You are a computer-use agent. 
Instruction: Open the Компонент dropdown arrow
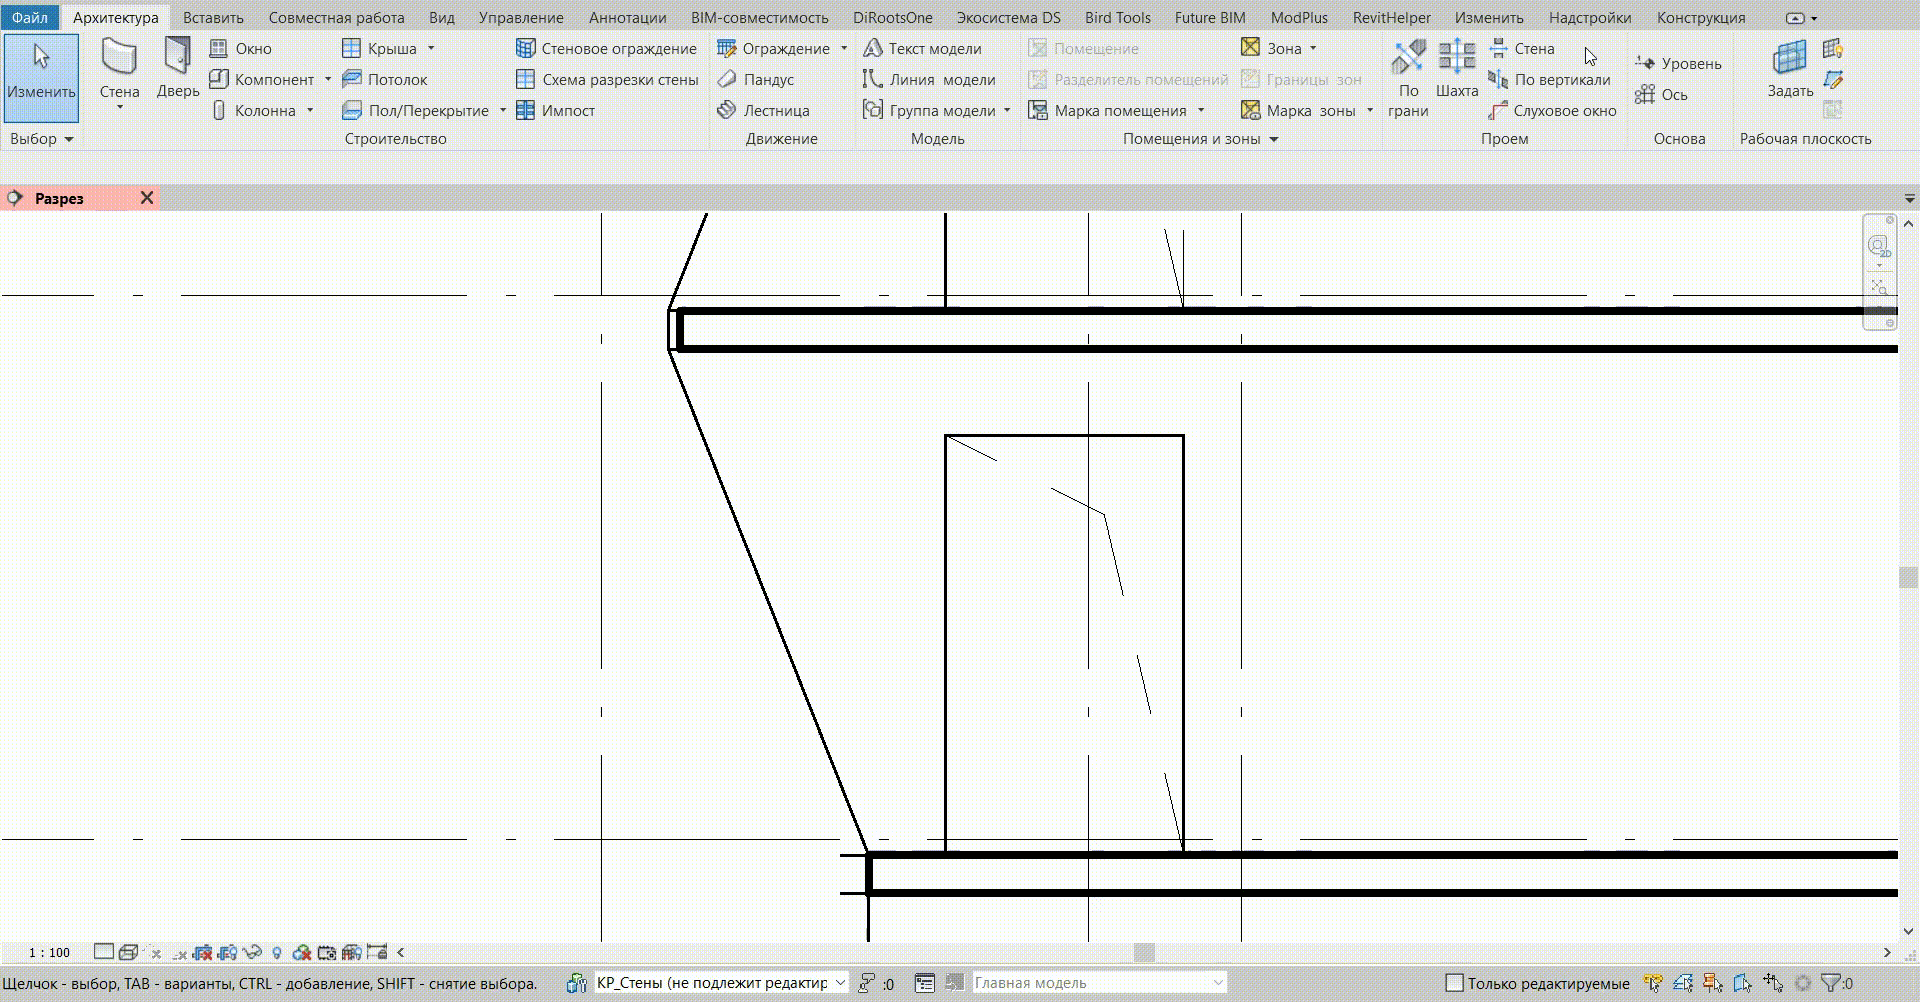(328, 79)
